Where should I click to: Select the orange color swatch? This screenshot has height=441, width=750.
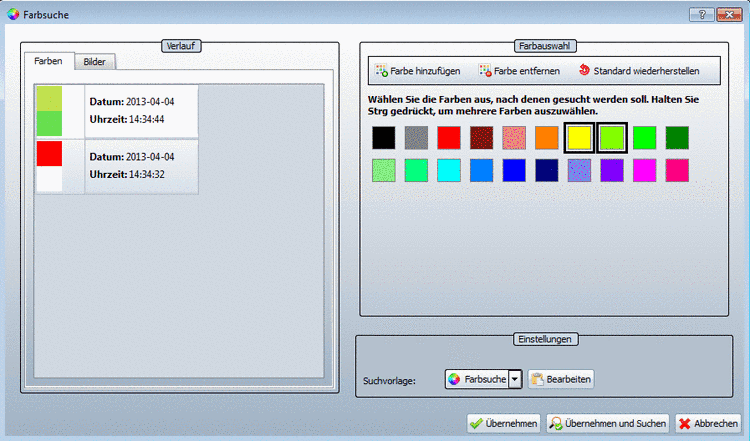pos(547,138)
